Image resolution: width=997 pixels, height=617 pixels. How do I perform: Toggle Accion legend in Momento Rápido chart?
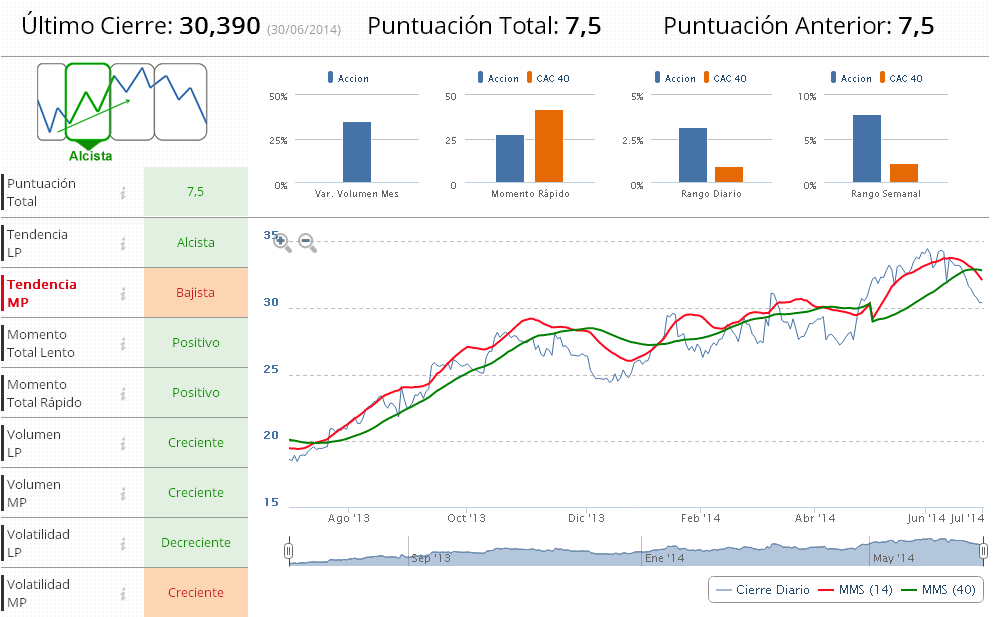(498, 78)
